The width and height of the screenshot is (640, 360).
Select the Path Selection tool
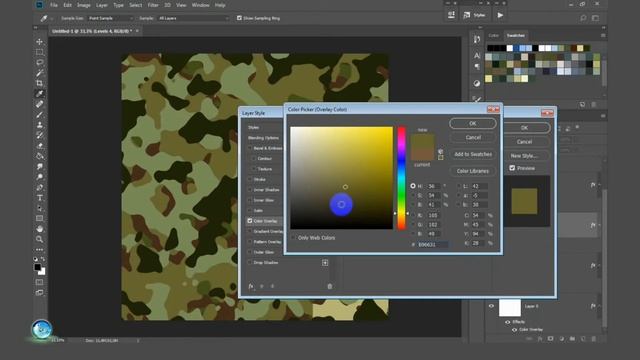40,208
